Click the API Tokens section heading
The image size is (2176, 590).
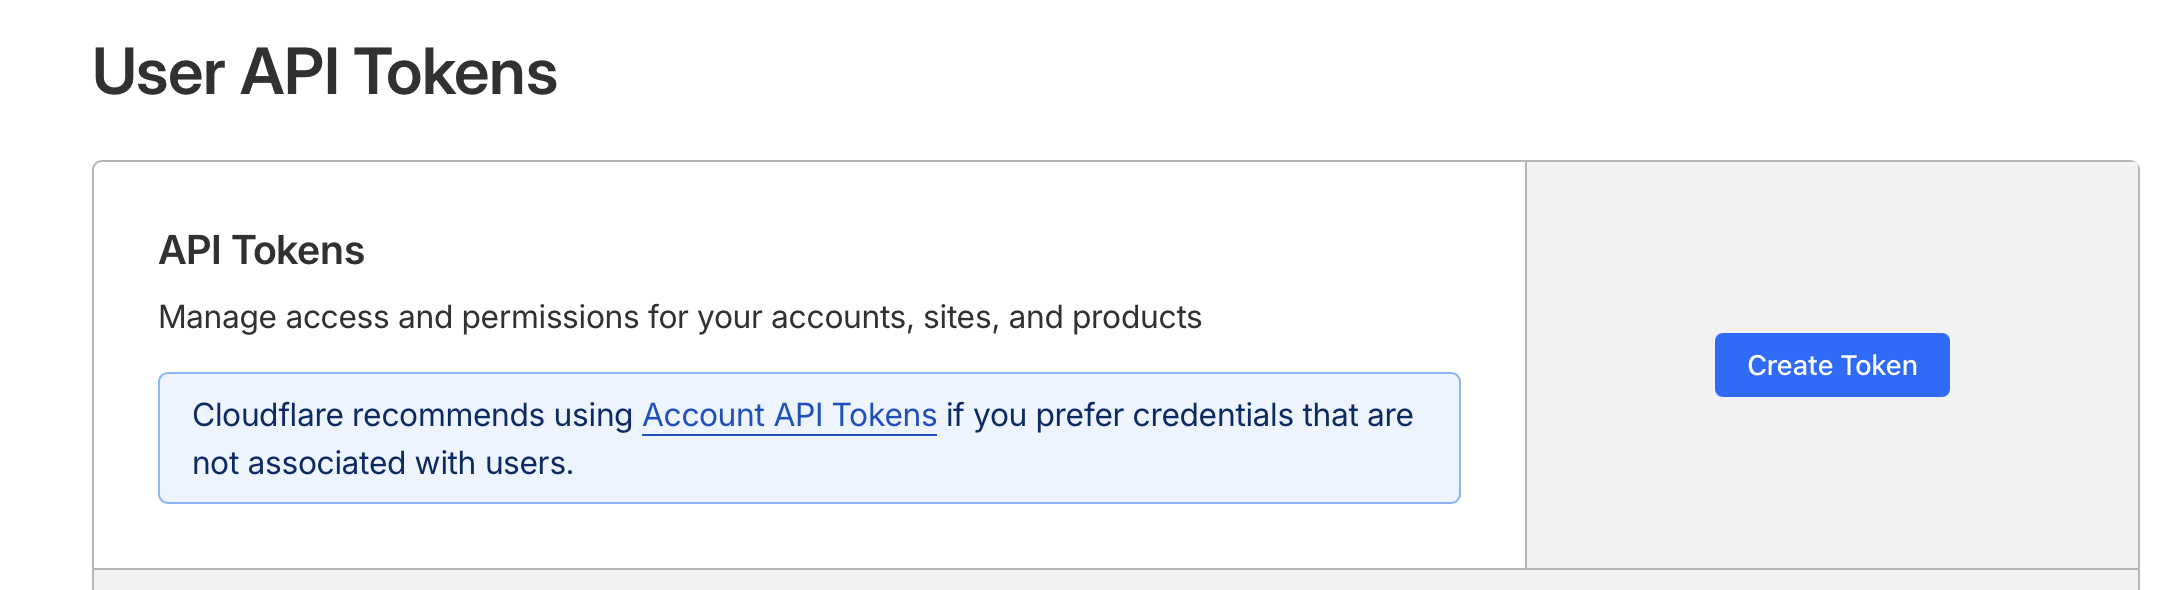coord(261,250)
